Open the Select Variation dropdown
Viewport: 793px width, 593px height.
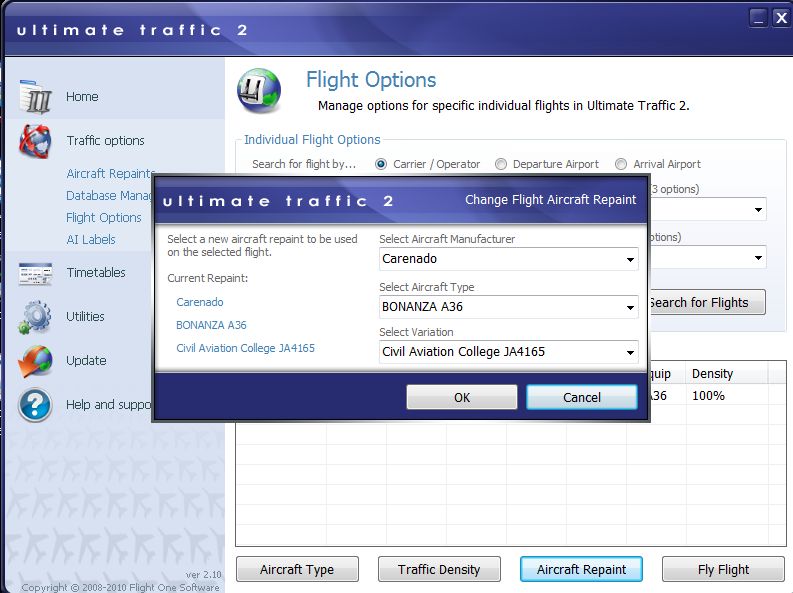[x=509, y=352]
